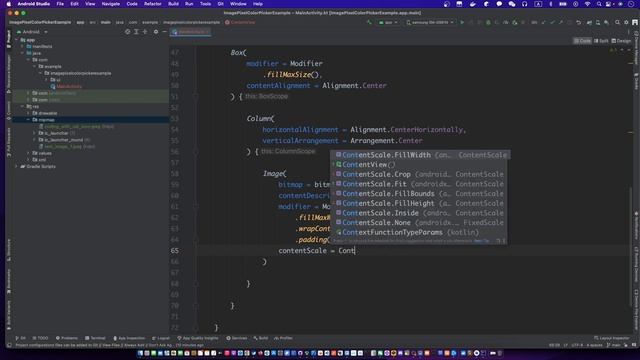Open Project panel options gear
The height and width of the screenshot is (360, 640).
click(x=156, y=31)
